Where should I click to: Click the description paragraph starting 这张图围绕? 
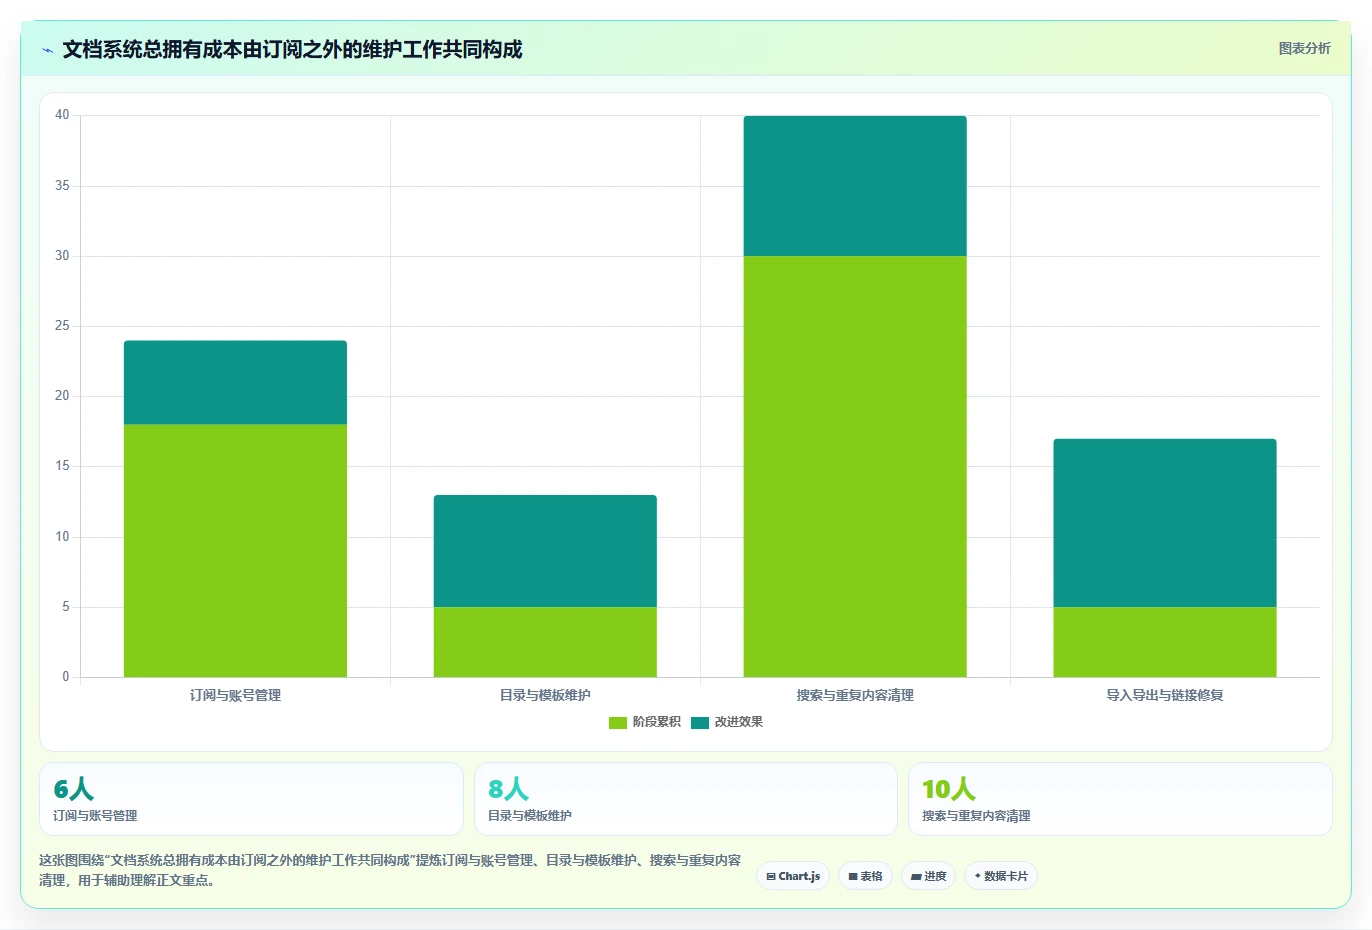390,870
